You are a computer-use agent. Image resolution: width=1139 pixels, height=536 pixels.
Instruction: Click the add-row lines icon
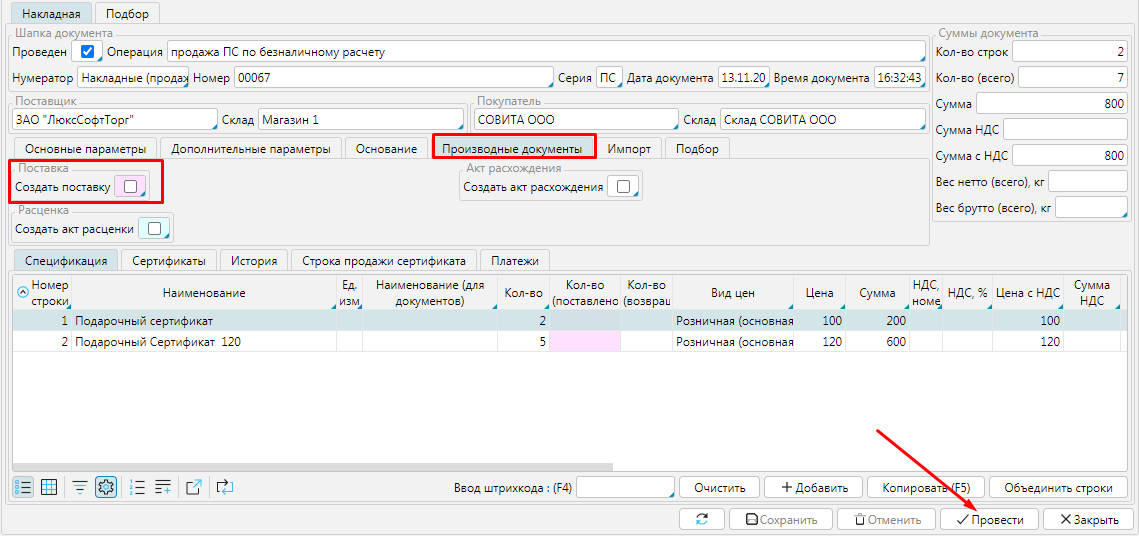coord(163,487)
